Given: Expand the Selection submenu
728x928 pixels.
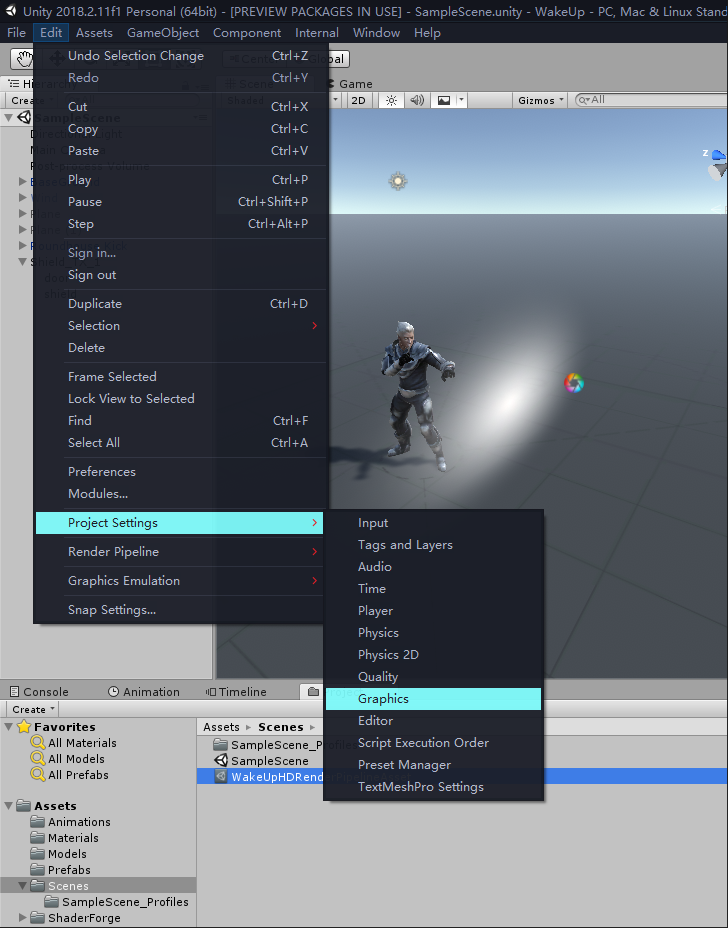Looking at the screenshot, I should pos(179,326).
